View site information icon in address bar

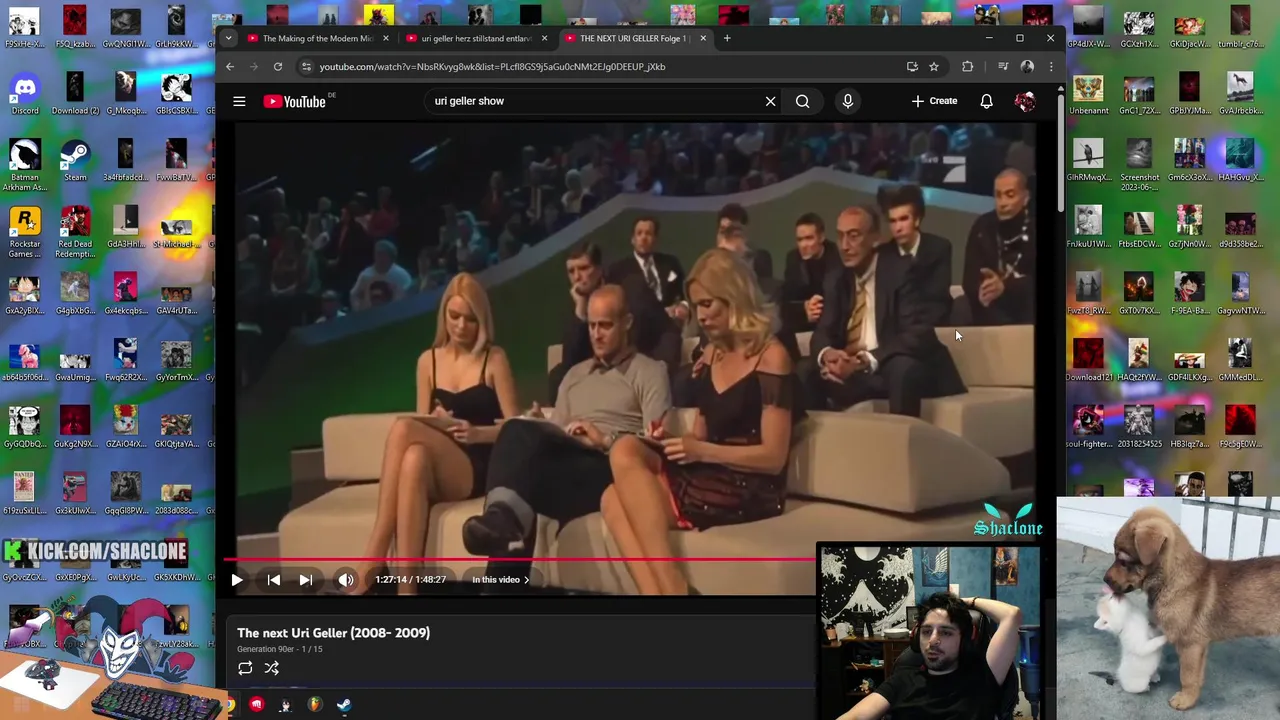tap(306, 67)
